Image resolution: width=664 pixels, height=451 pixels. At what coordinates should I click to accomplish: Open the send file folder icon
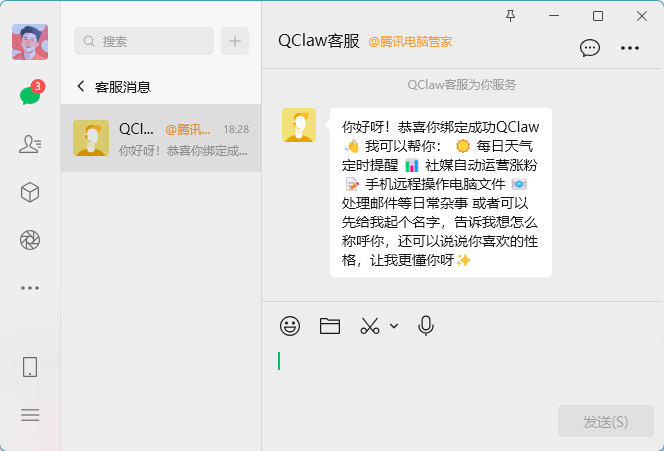point(330,326)
